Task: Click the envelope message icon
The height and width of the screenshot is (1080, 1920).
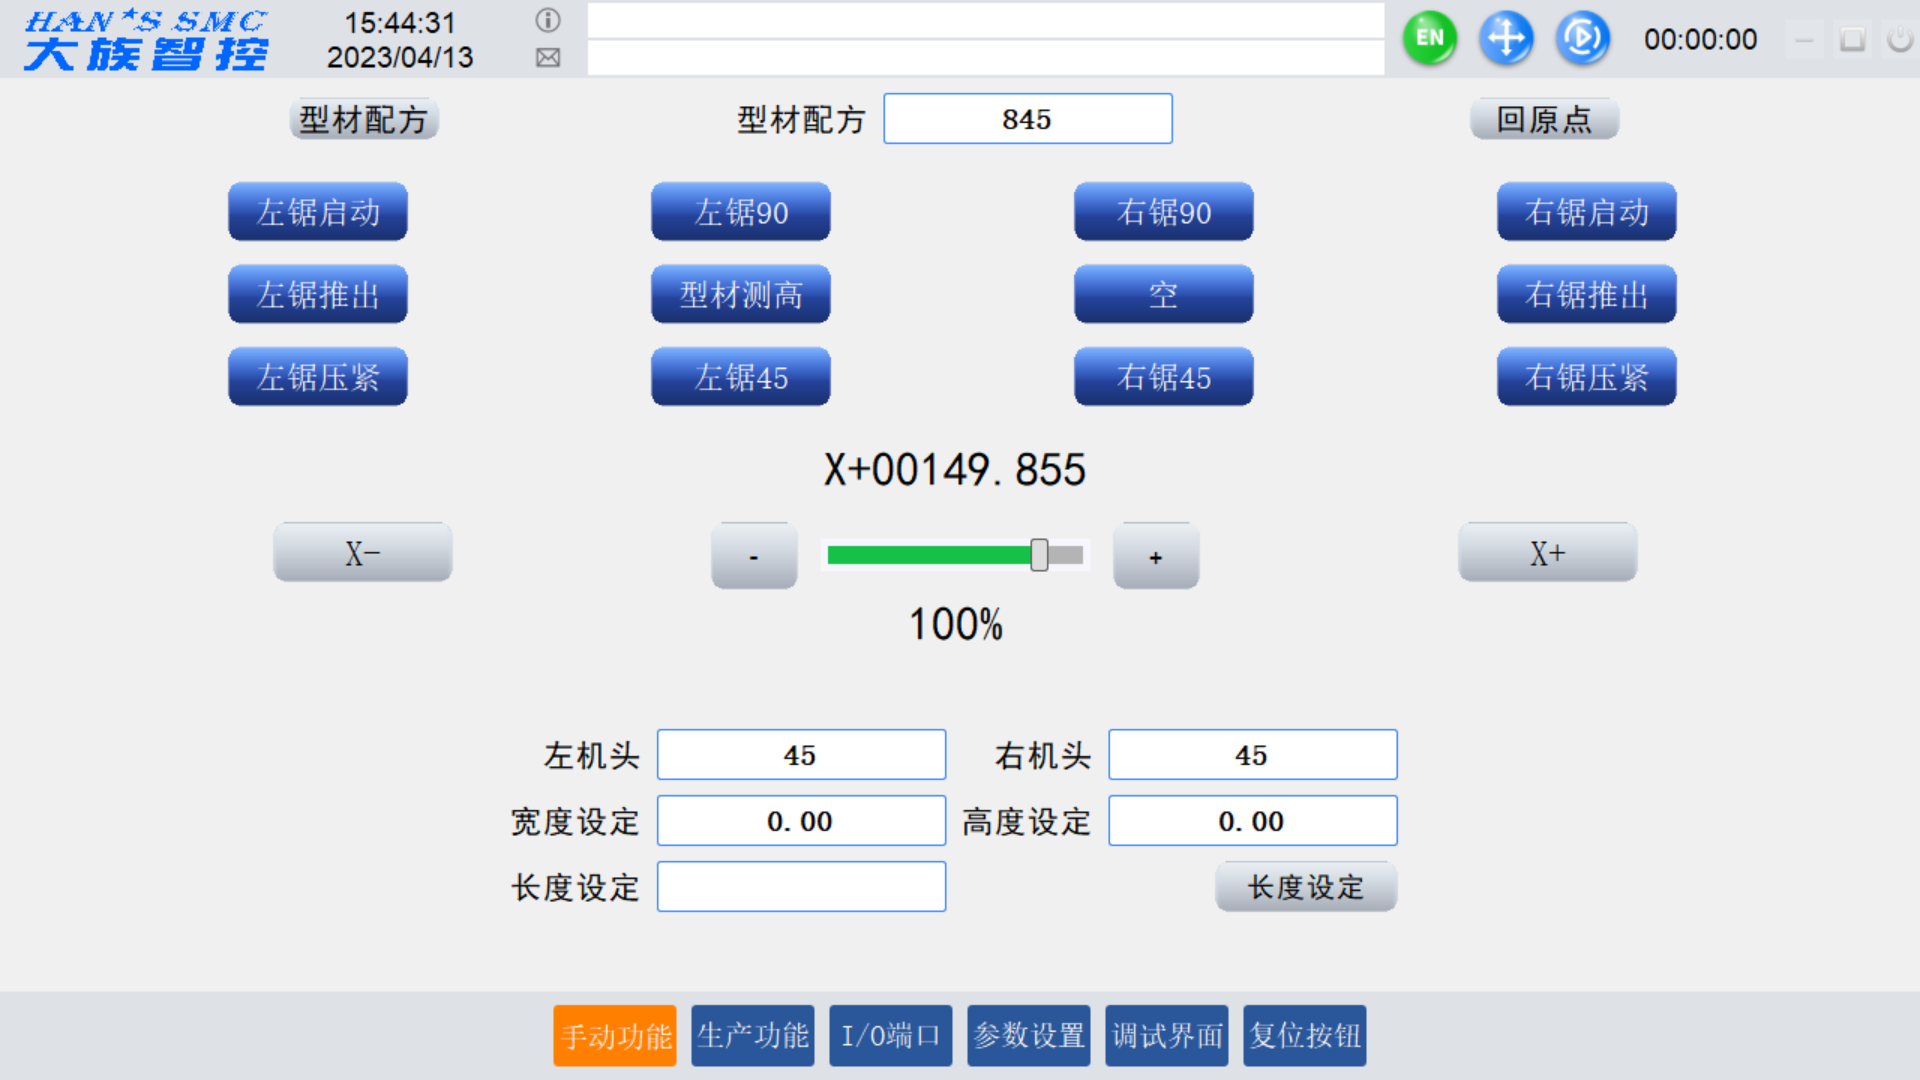Action: tap(548, 58)
